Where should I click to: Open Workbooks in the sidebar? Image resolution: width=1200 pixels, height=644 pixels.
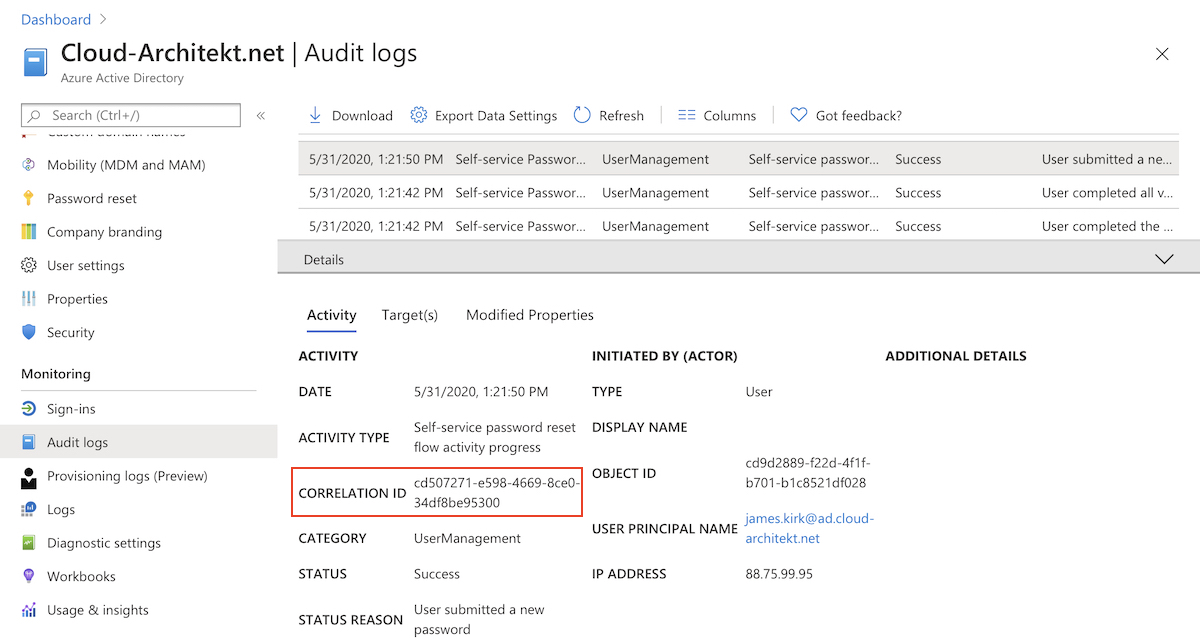(x=81, y=576)
